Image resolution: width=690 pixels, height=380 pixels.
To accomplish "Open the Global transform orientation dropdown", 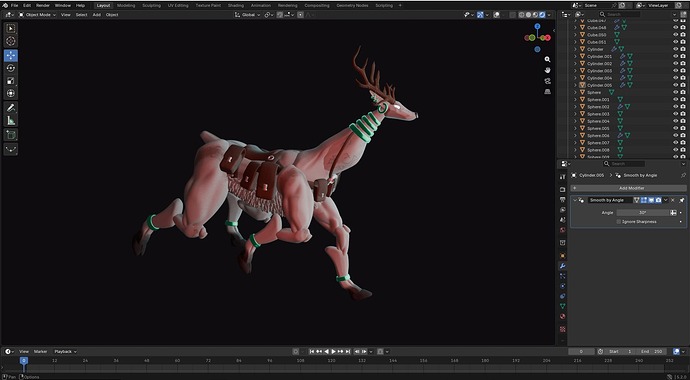I will [x=247, y=15].
